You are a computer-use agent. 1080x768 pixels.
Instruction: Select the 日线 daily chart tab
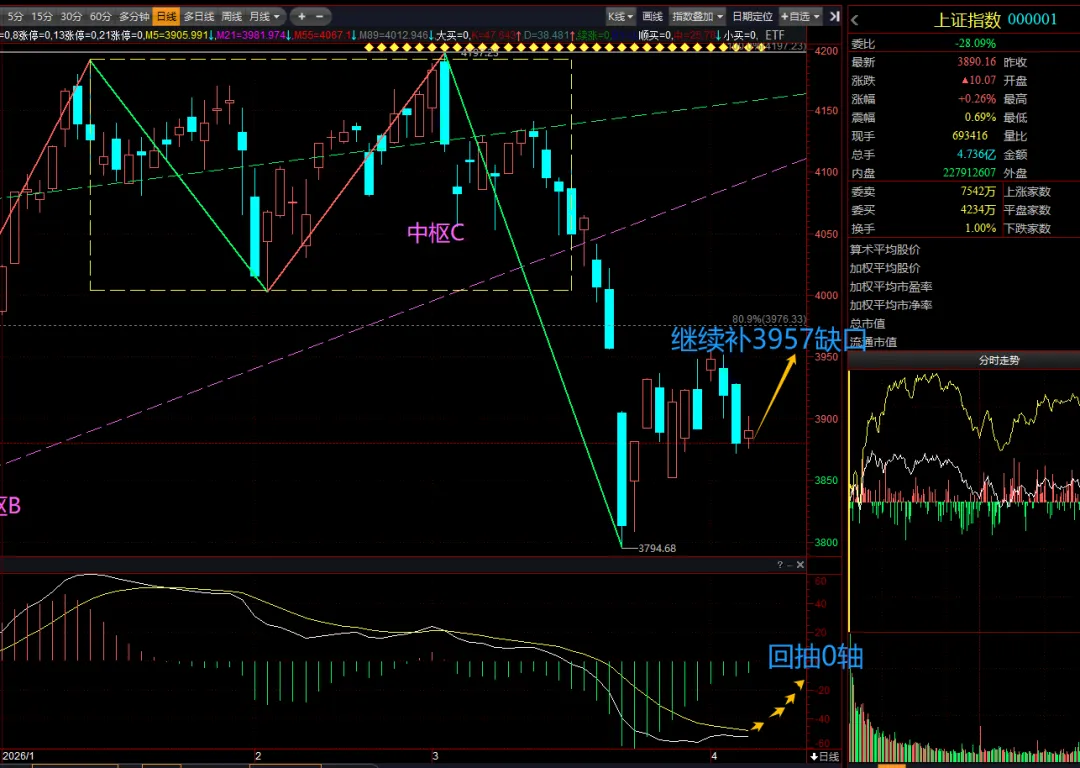[x=166, y=16]
